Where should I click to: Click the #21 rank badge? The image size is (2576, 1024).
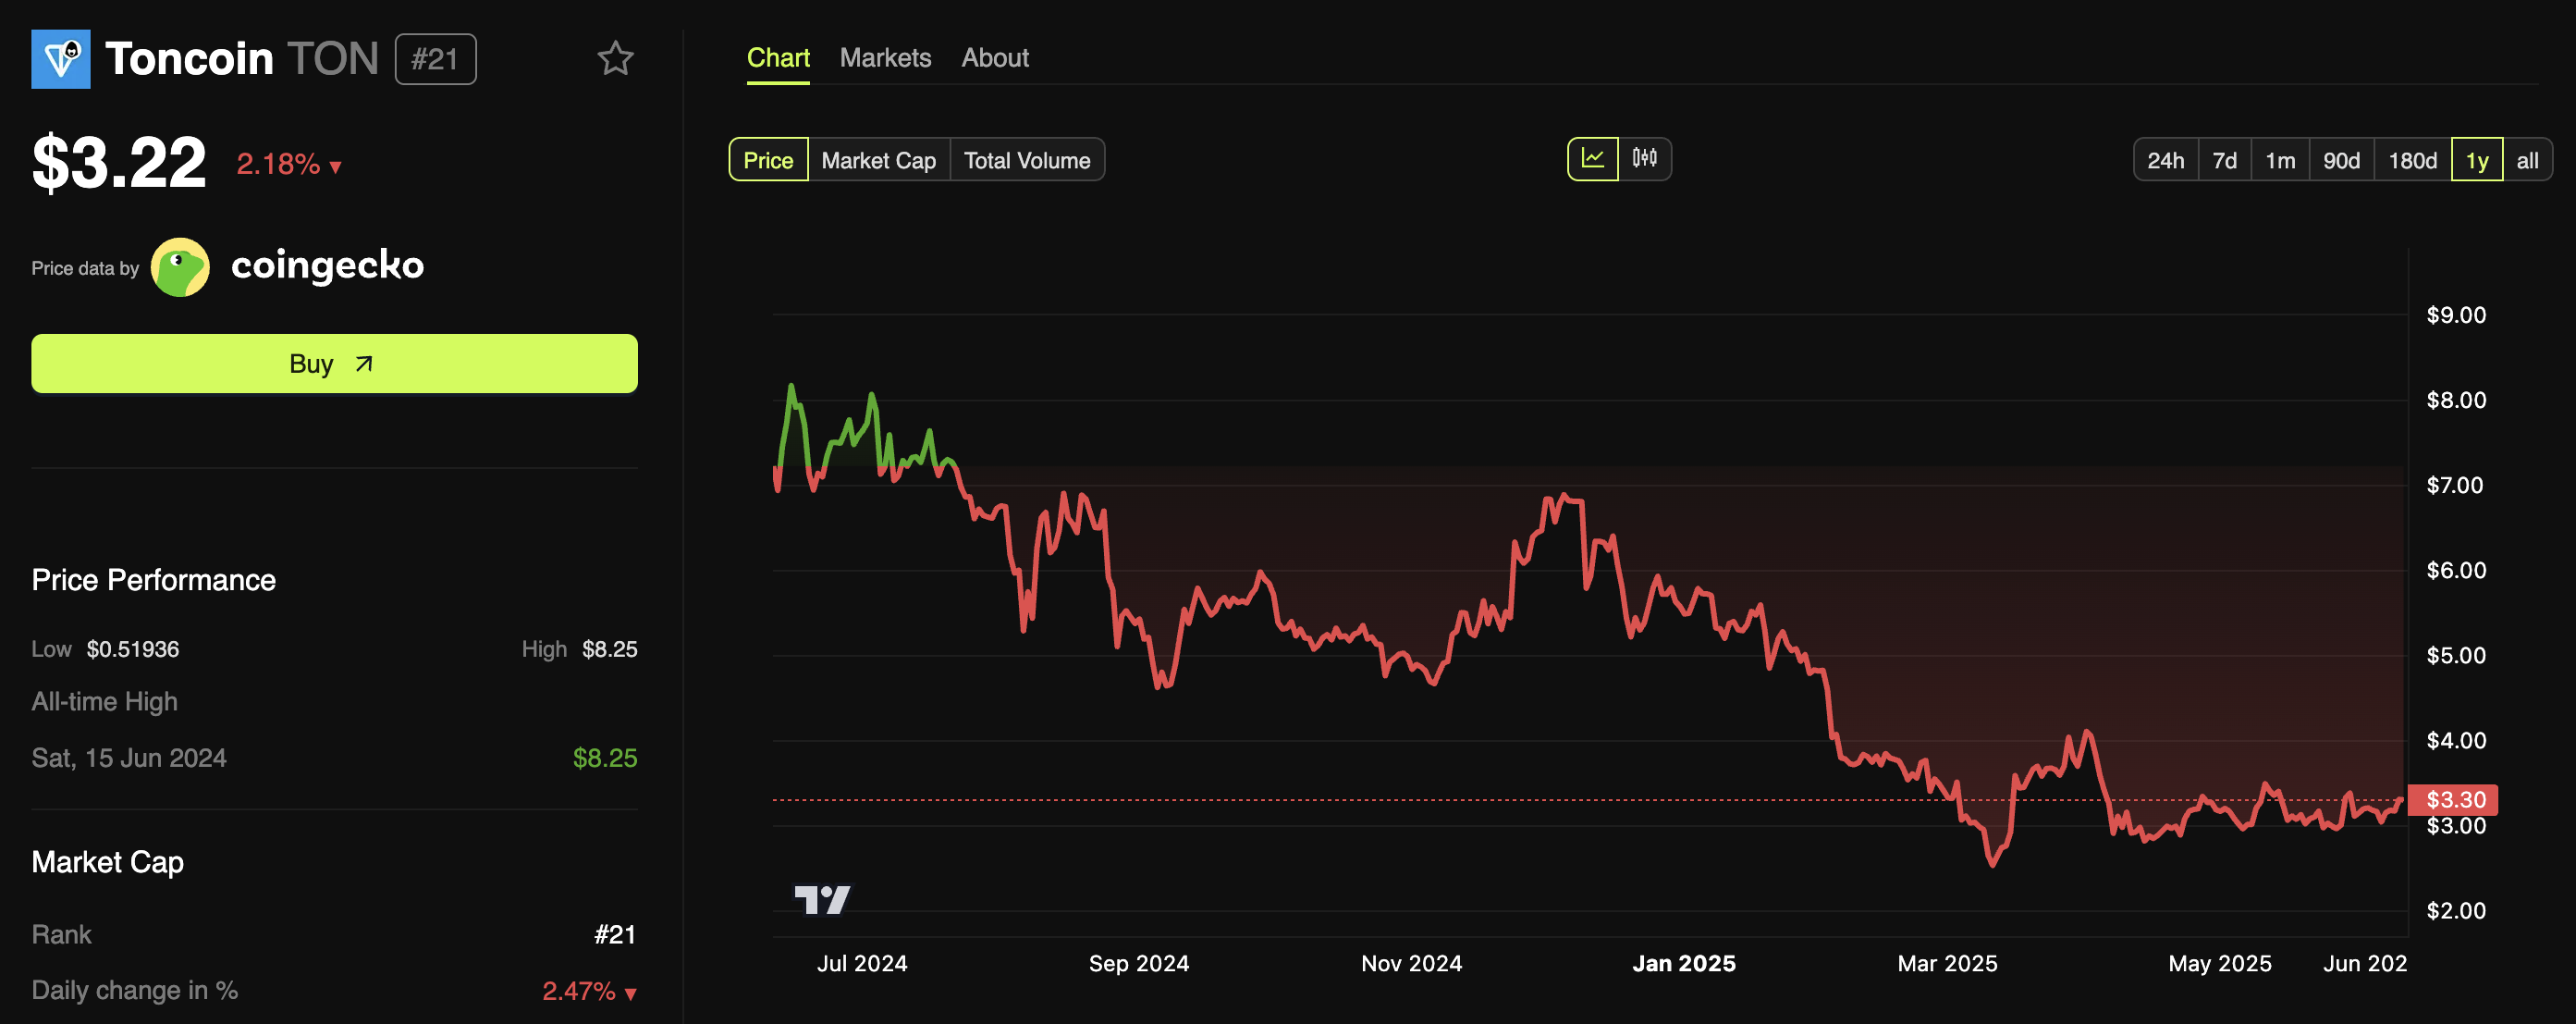[435, 59]
